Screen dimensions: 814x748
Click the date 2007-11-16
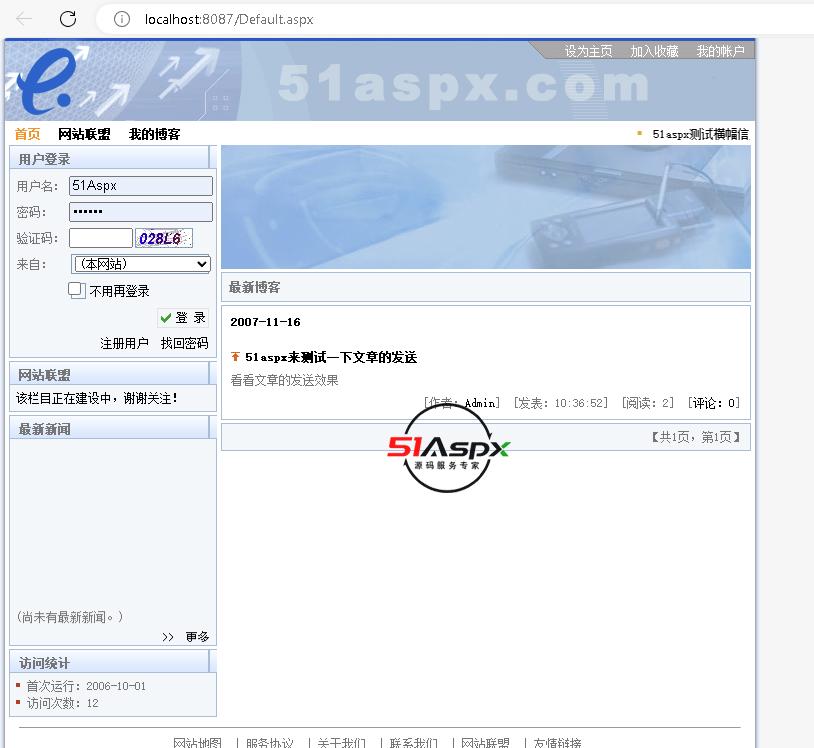[x=265, y=322]
